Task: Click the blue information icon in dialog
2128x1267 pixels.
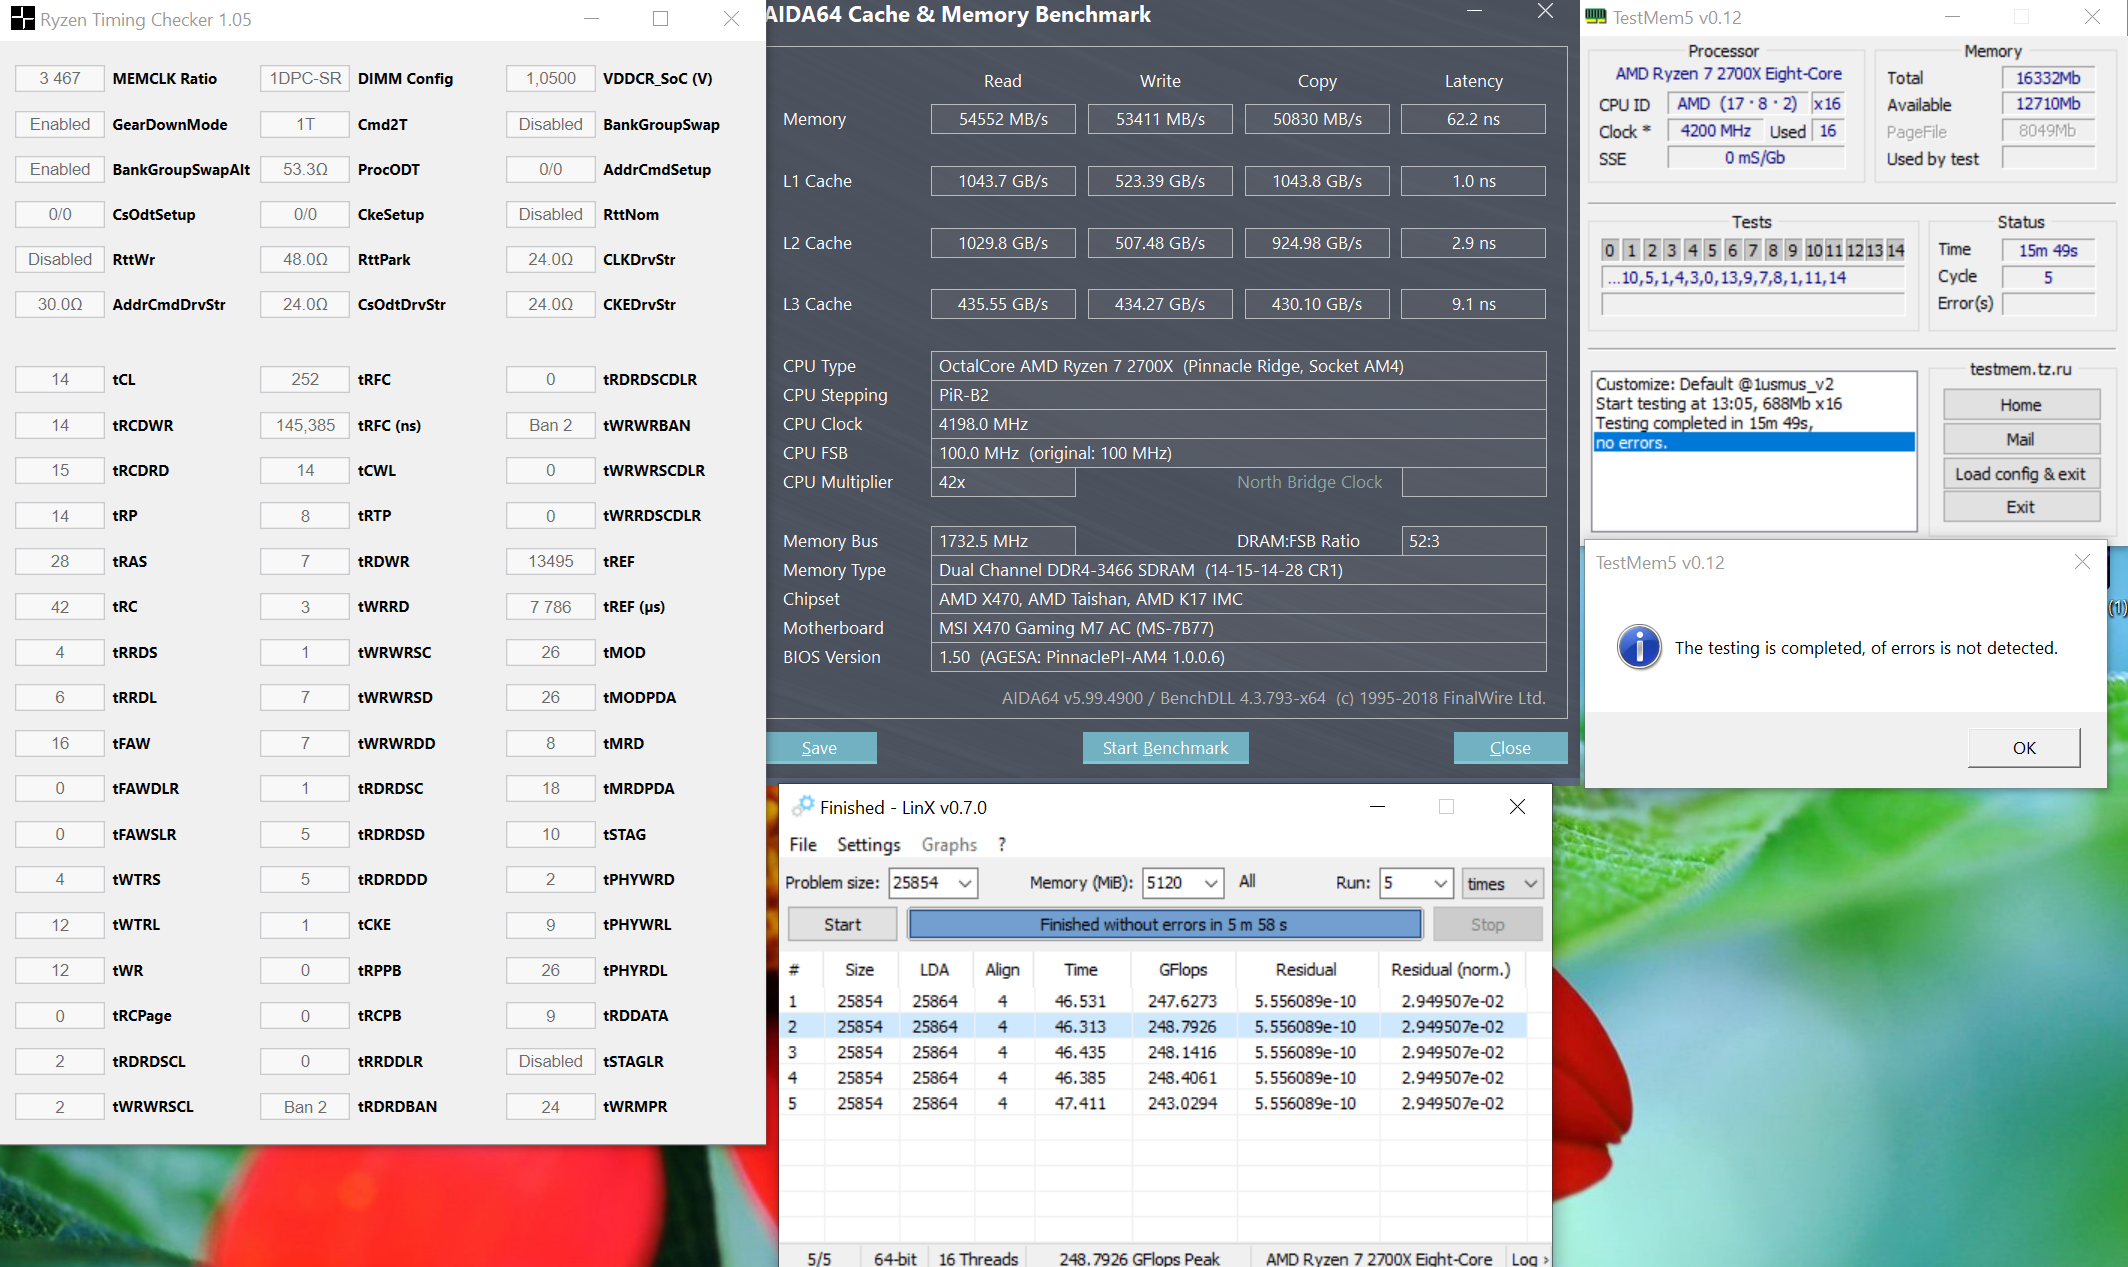Action: (x=1639, y=647)
